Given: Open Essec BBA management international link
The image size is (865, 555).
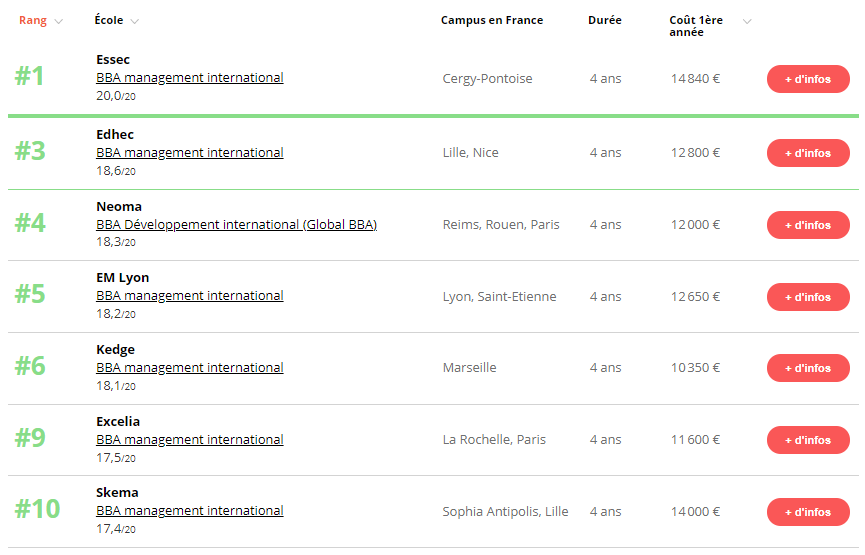Looking at the screenshot, I should pyautogui.click(x=190, y=78).
